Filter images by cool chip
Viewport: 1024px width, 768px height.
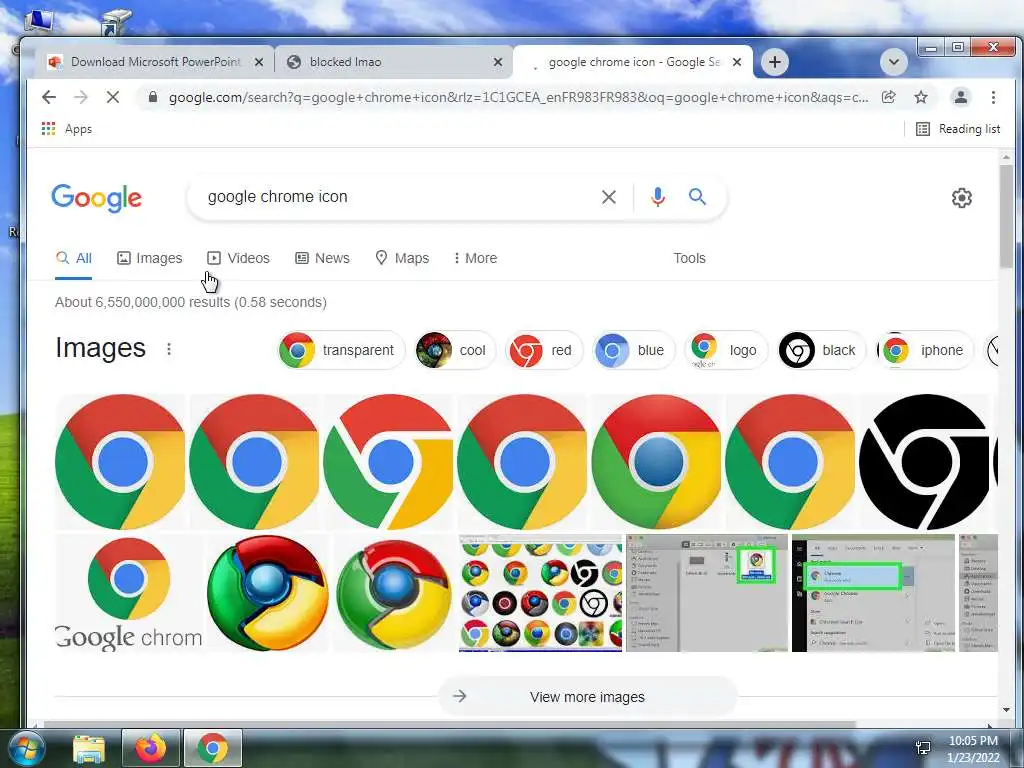point(454,351)
